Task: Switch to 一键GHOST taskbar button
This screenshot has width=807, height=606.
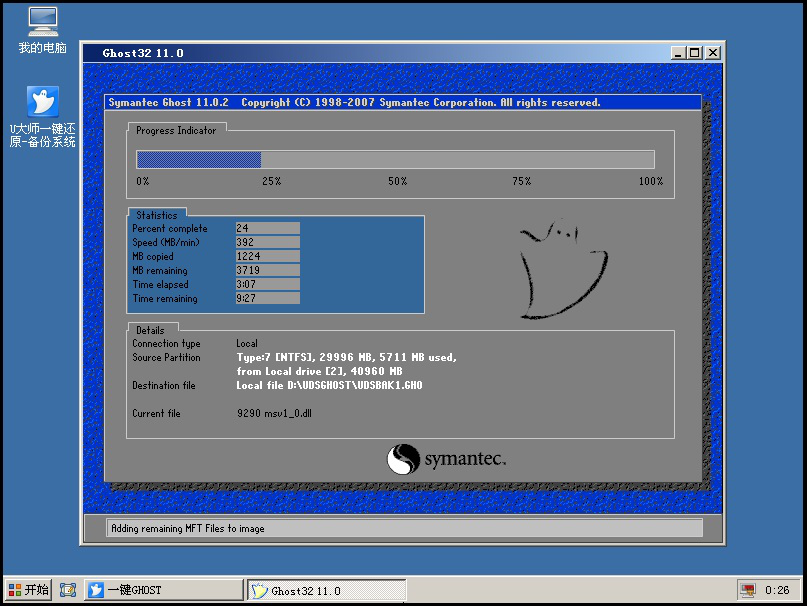Action: 163,590
